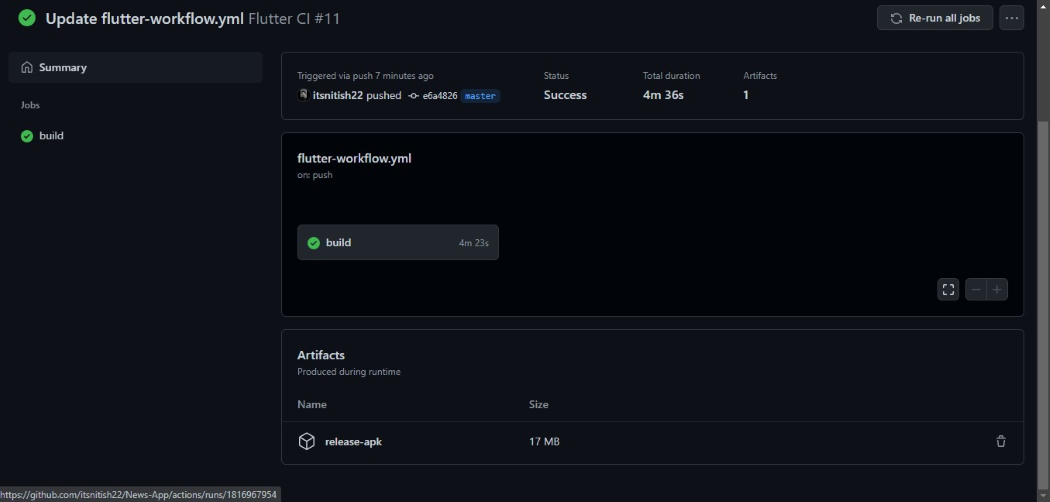The width and height of the screenshot is (1050, 502).
Task: Click the Re-run all jobs button
Action: coord(935,18)
